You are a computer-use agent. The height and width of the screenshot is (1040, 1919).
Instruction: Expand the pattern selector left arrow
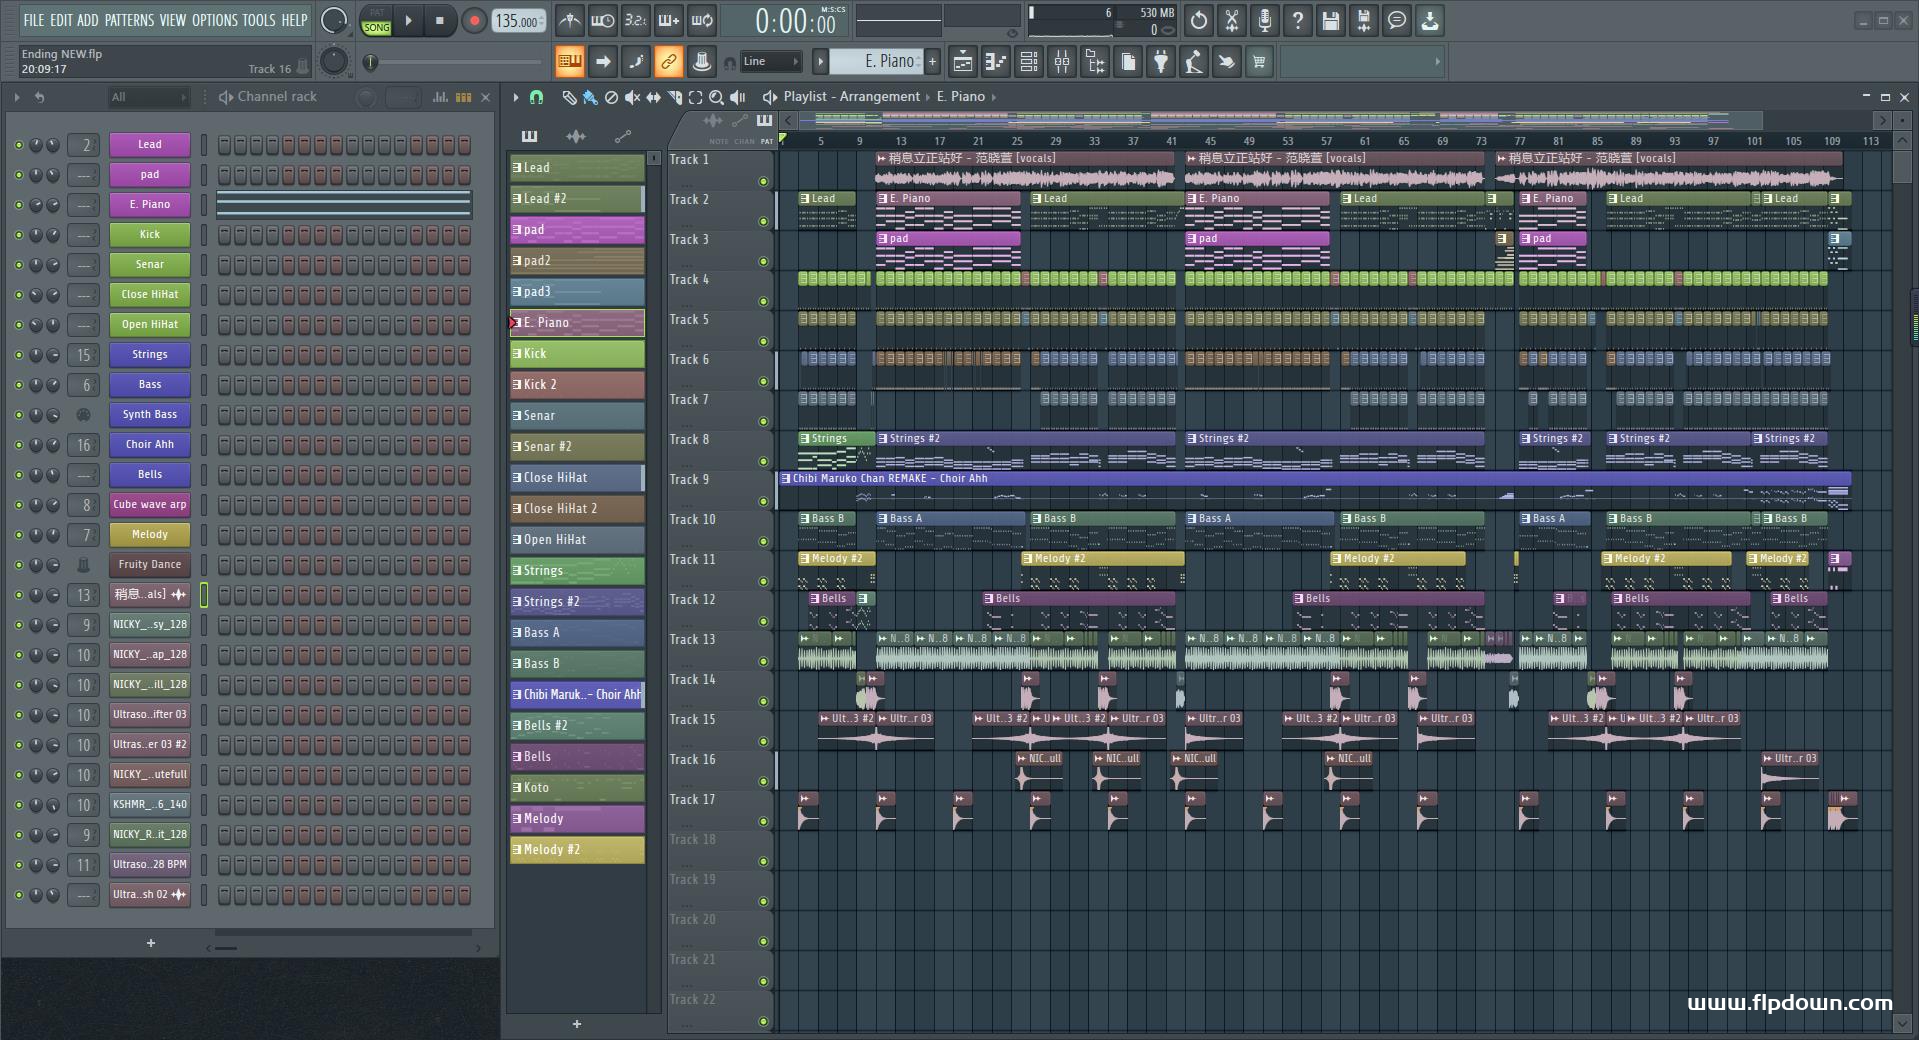tap(820, 62)
